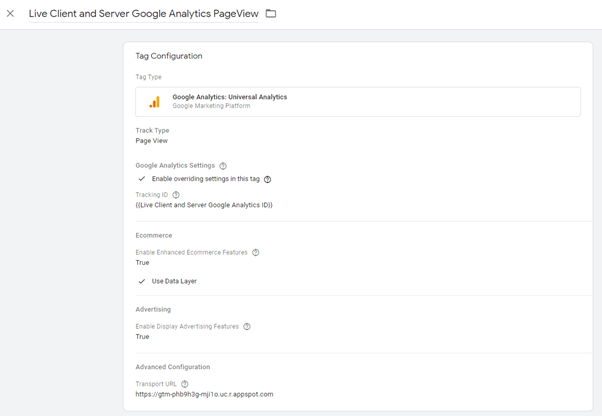This screenshot has width=602, height=416.
Task: Close the tag editor with X
Action: (x=10, y=13)
